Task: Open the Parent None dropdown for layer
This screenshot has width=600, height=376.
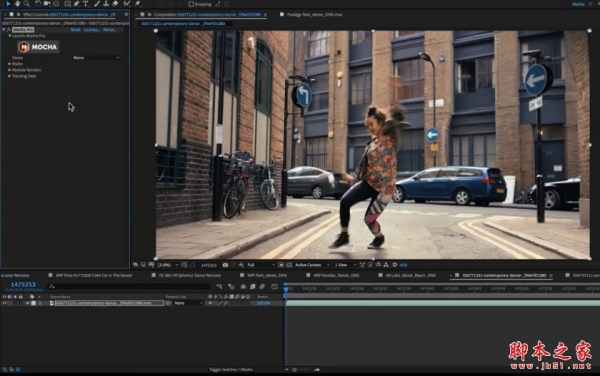Action: pyautogui.click(x=189, y=303)
